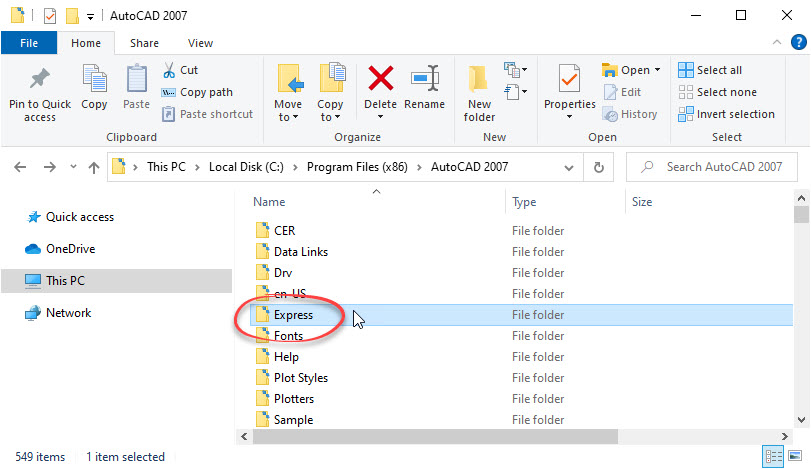Open the File menu tab
This screenshot has height=469, width=811.
click(29, 43)
